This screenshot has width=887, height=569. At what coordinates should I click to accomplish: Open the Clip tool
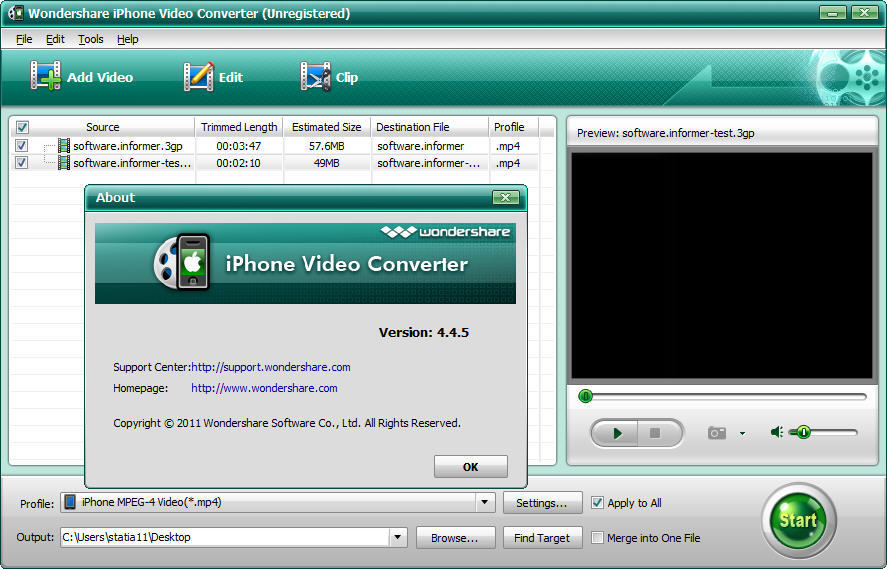329,77
